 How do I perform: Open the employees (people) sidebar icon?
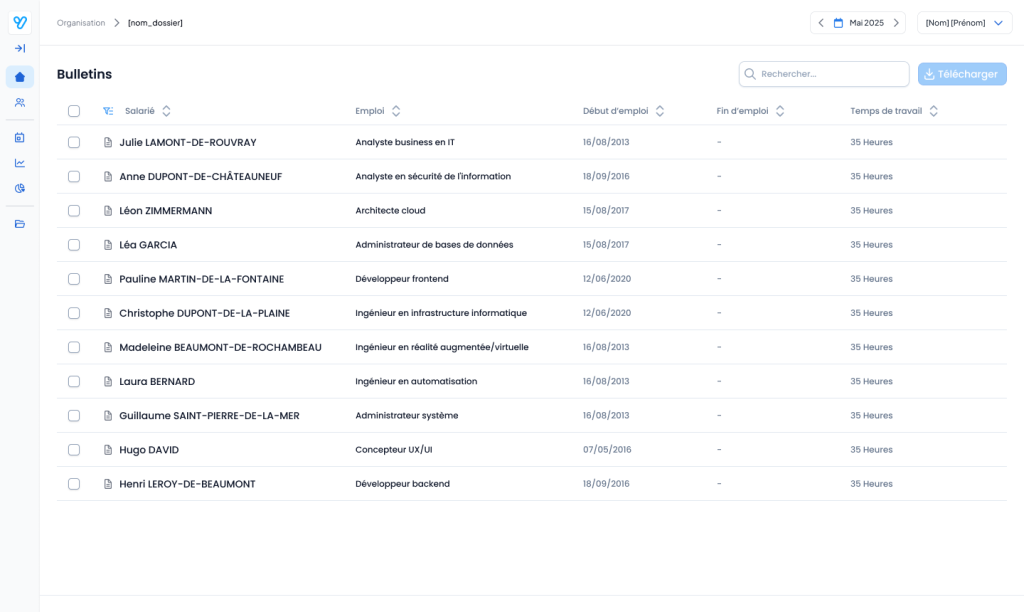[x=19, y=103]
